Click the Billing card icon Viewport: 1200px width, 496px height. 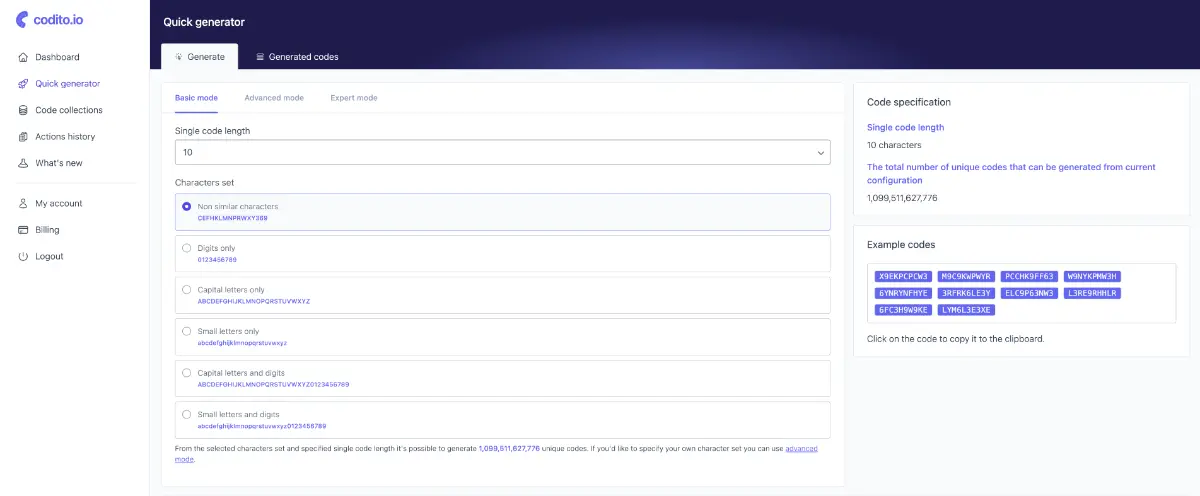pyautogui.click(x=23, y=230)
